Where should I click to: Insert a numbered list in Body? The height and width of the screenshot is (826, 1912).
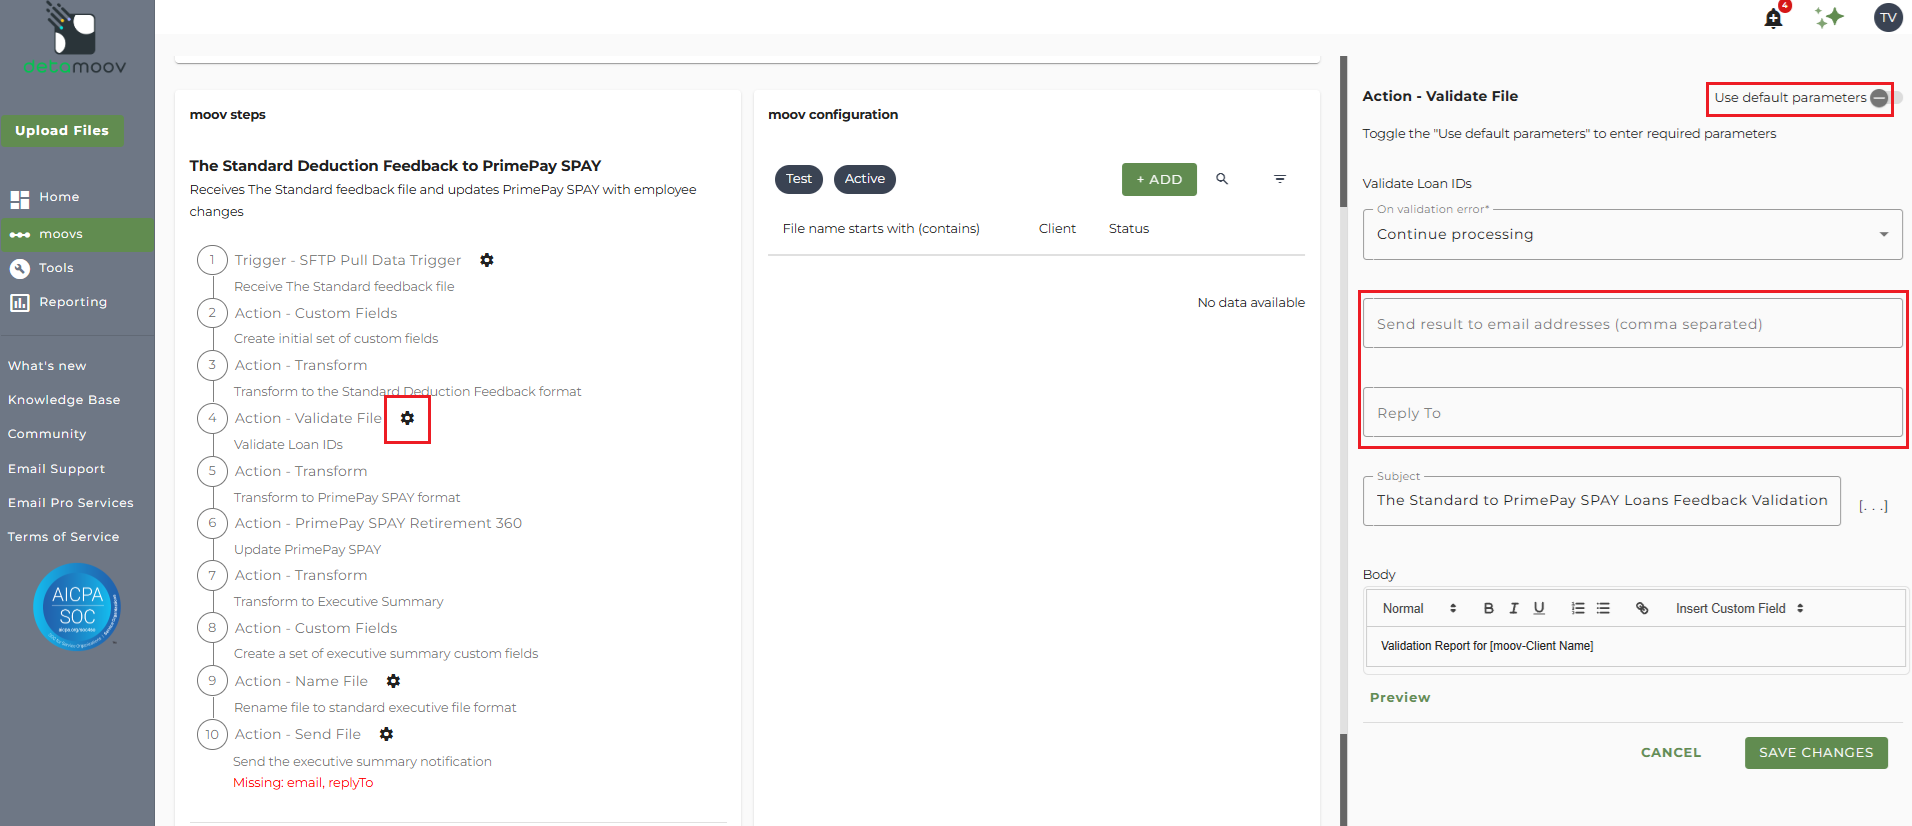pos(1578,608)
